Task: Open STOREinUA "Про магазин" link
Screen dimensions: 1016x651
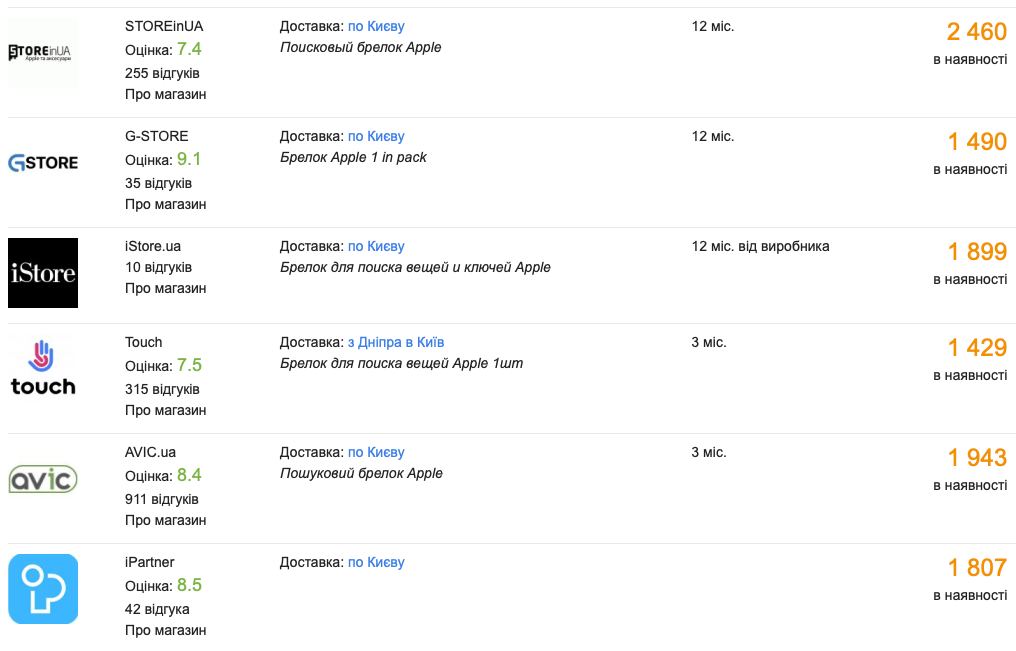Action: (x=165, y=94)
